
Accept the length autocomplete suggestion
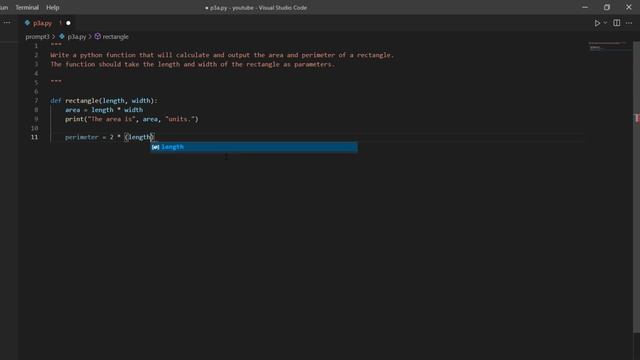pos(254,147)
